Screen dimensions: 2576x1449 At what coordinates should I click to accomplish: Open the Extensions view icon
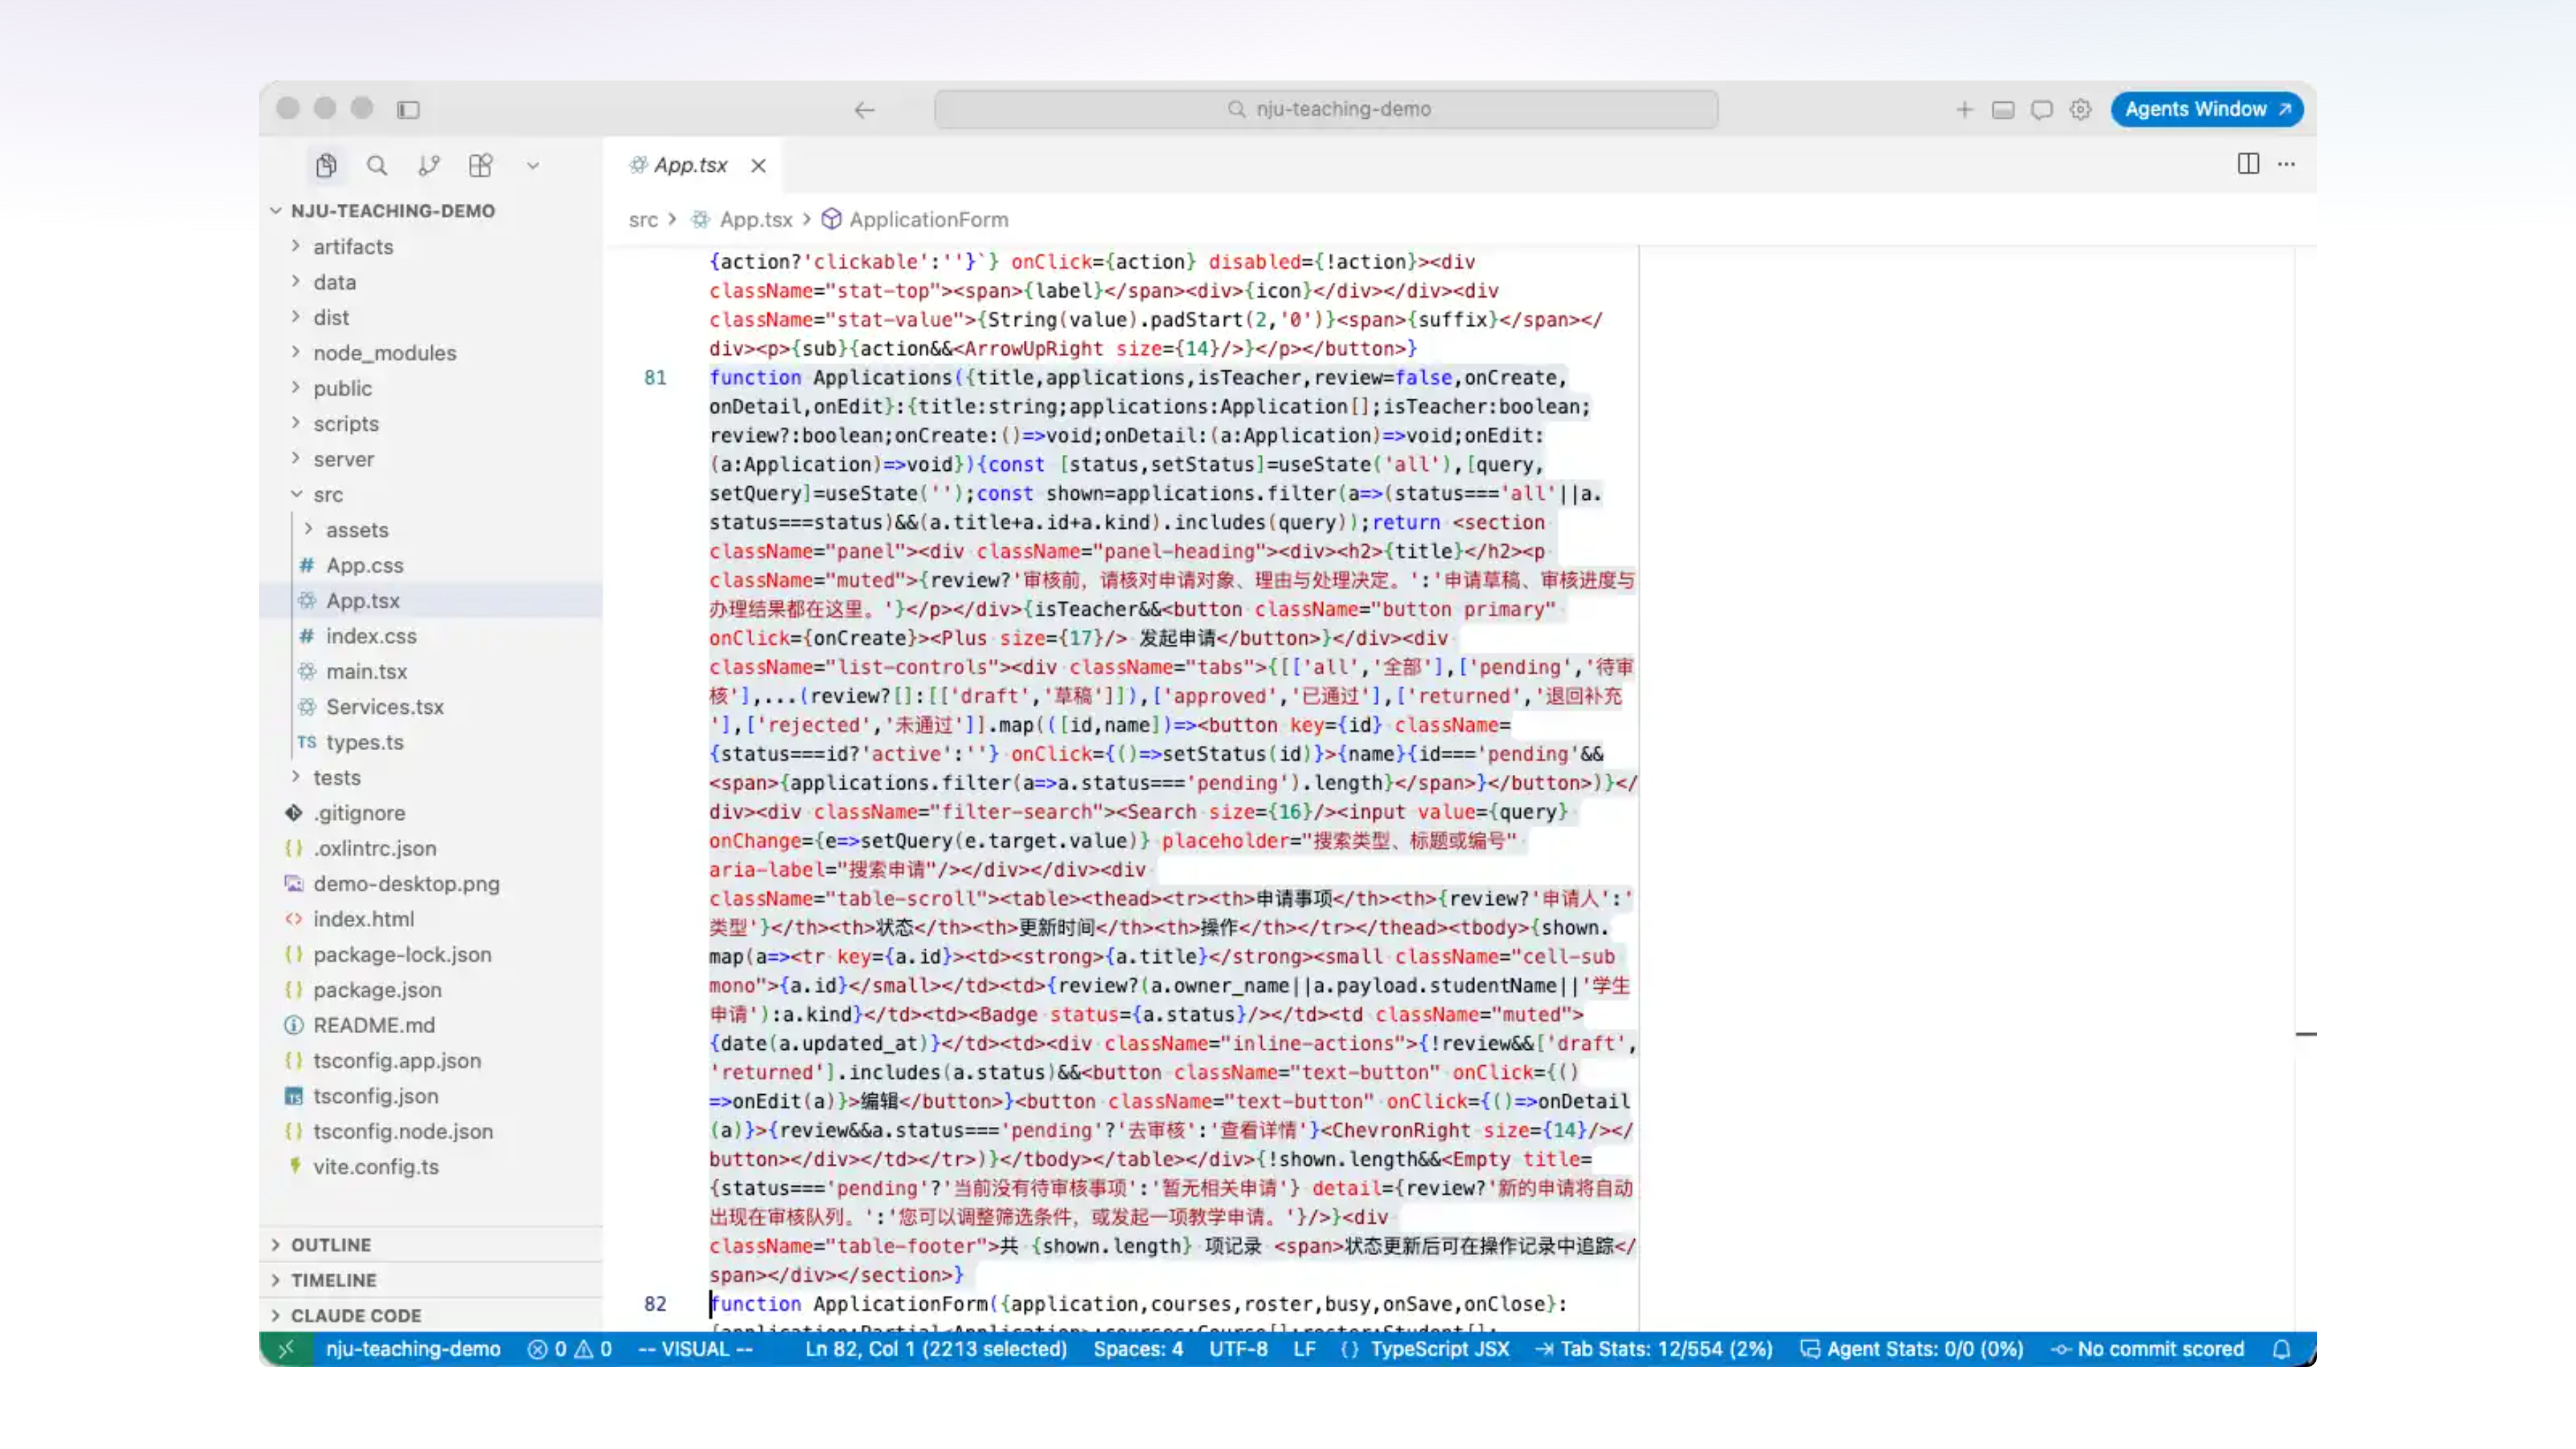pos(481,165)
